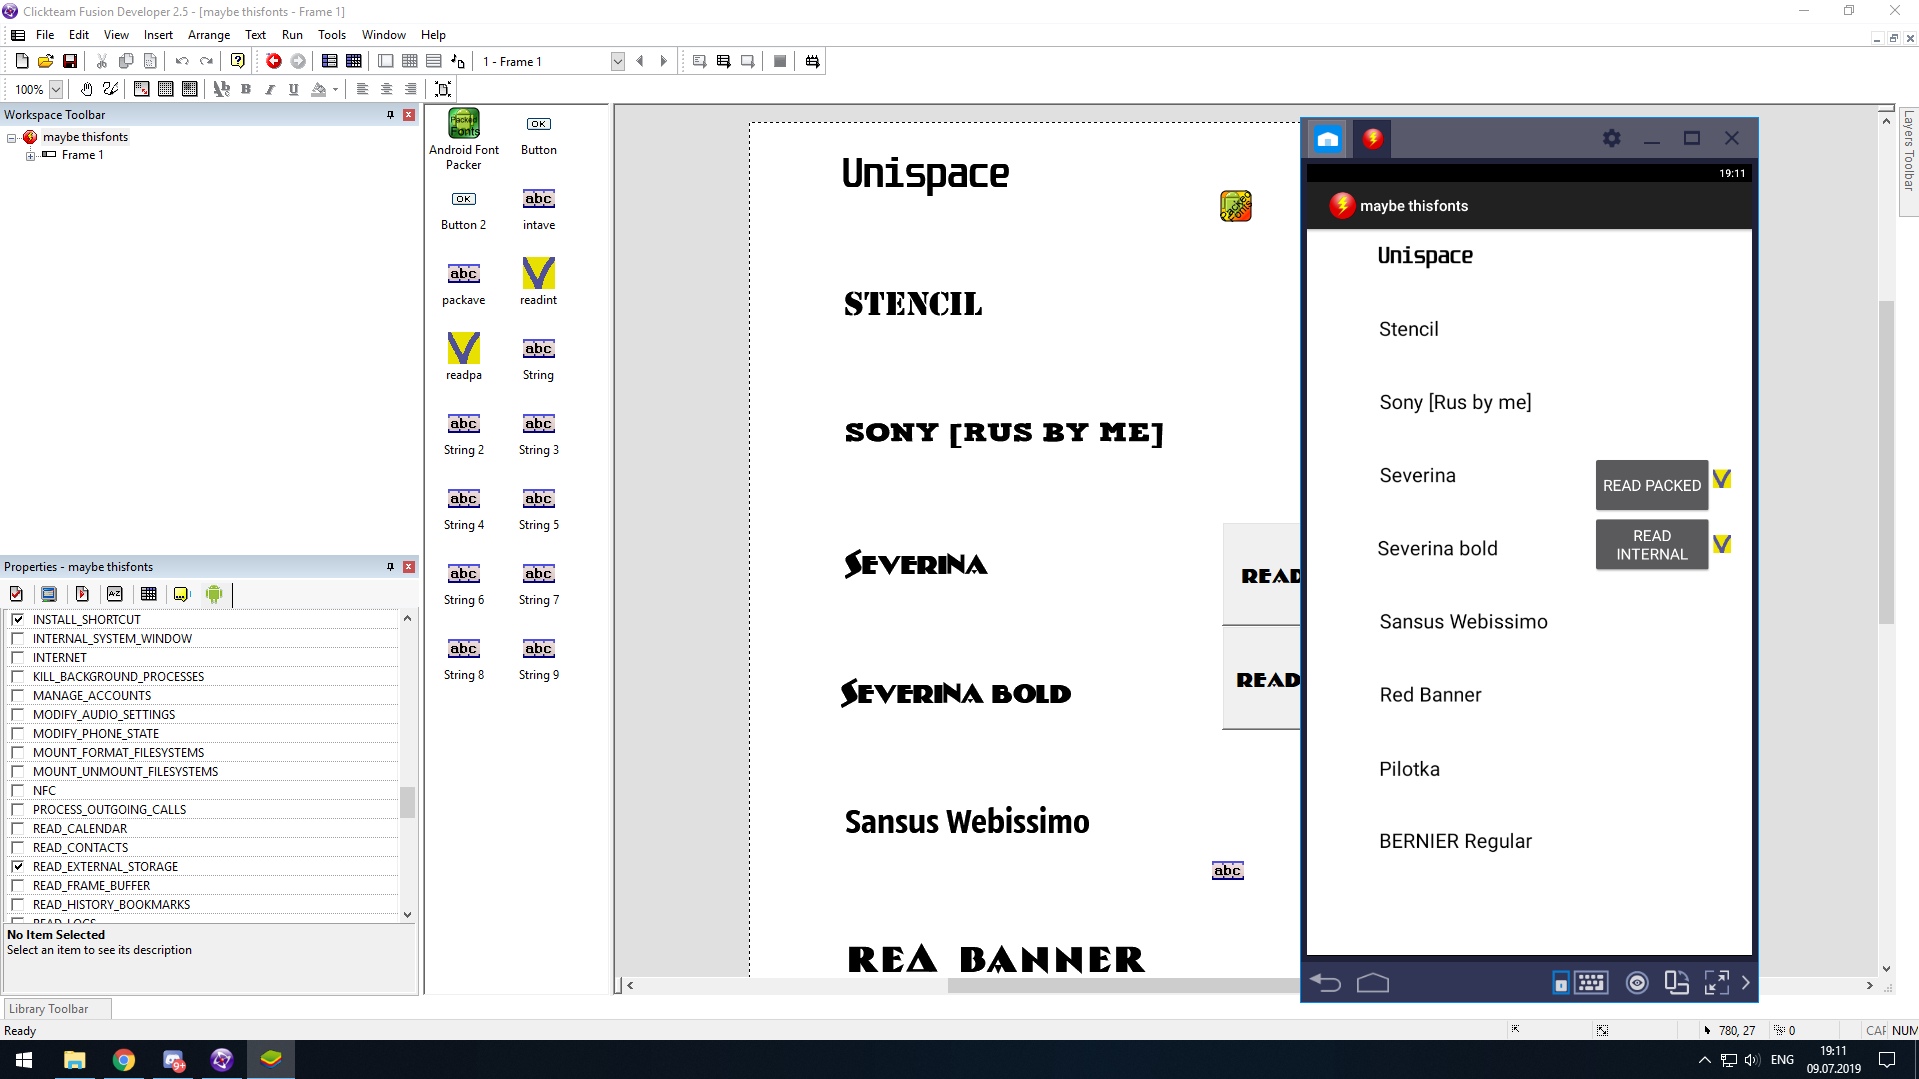Expand the Frame 1 tree node
This screenshot has height=1079, width=1919.
[x=30, y=155]
